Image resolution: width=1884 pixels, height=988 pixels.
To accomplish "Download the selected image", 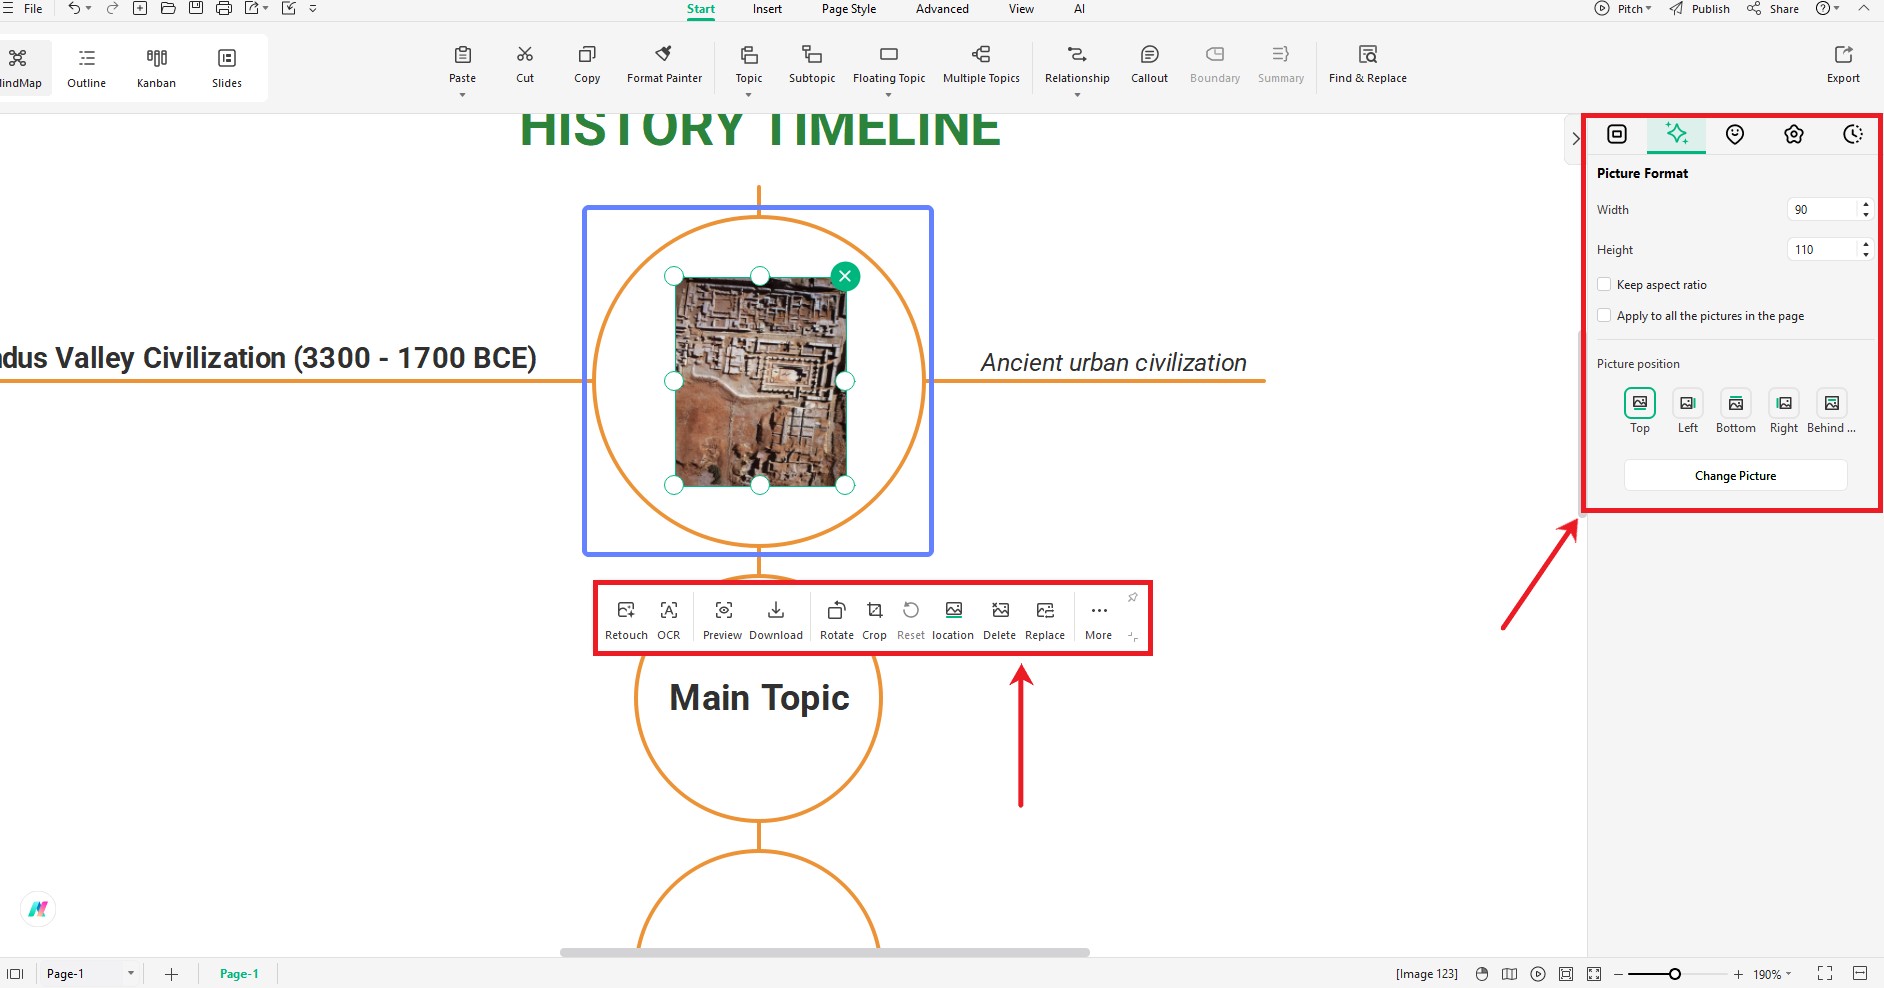I will click(776, 620).
